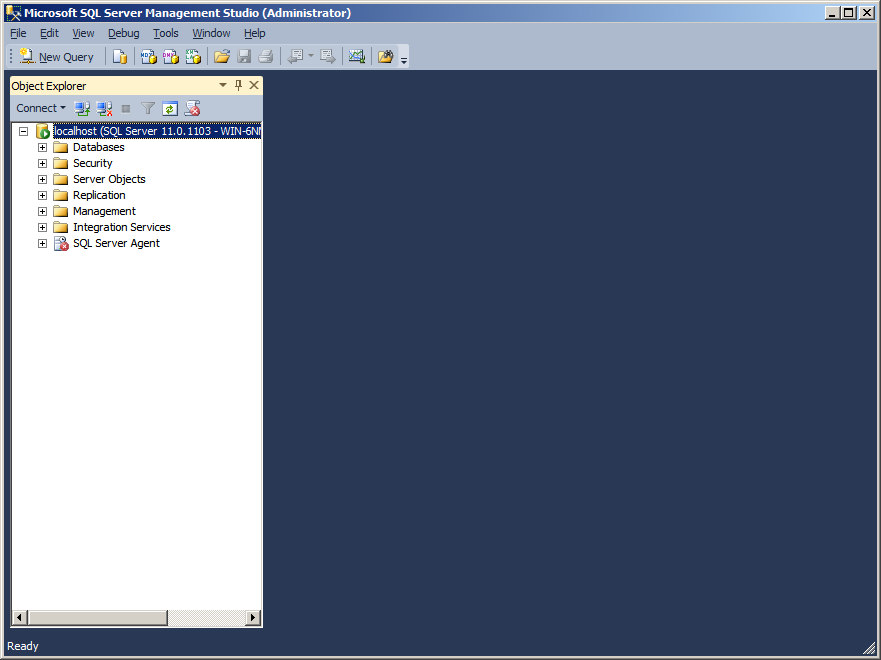881x660 pixels.
Task: Expand the Replication folder
Action: 42,195
